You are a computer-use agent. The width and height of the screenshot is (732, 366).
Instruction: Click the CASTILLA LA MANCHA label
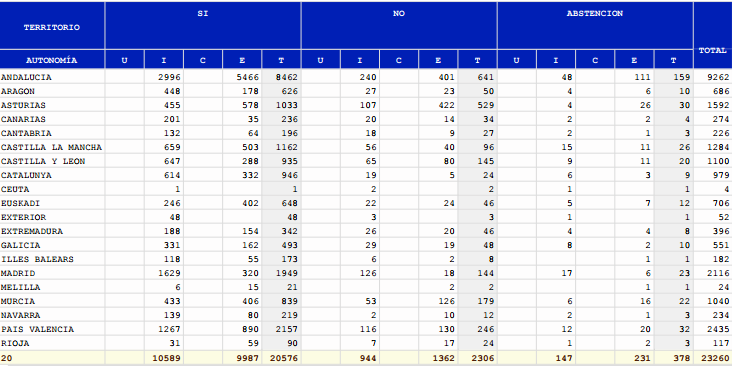[51, 147]
